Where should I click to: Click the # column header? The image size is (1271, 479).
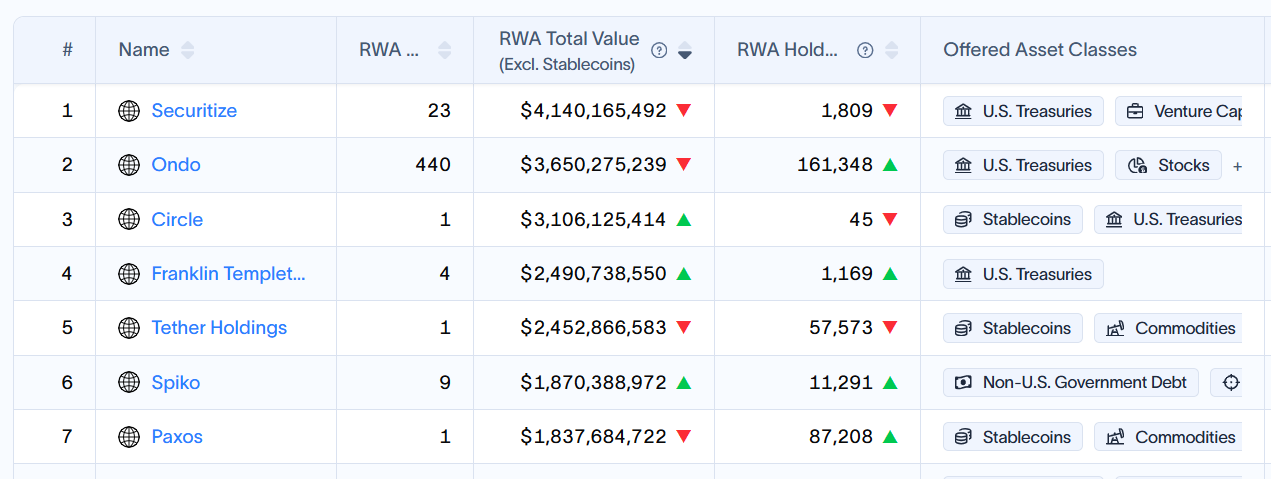[67, 50]
